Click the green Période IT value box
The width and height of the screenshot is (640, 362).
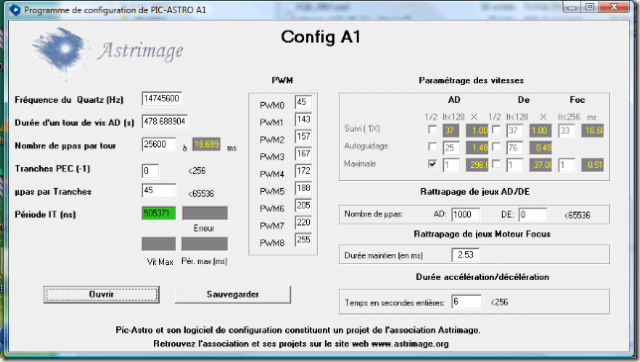(x=159, y=213)
